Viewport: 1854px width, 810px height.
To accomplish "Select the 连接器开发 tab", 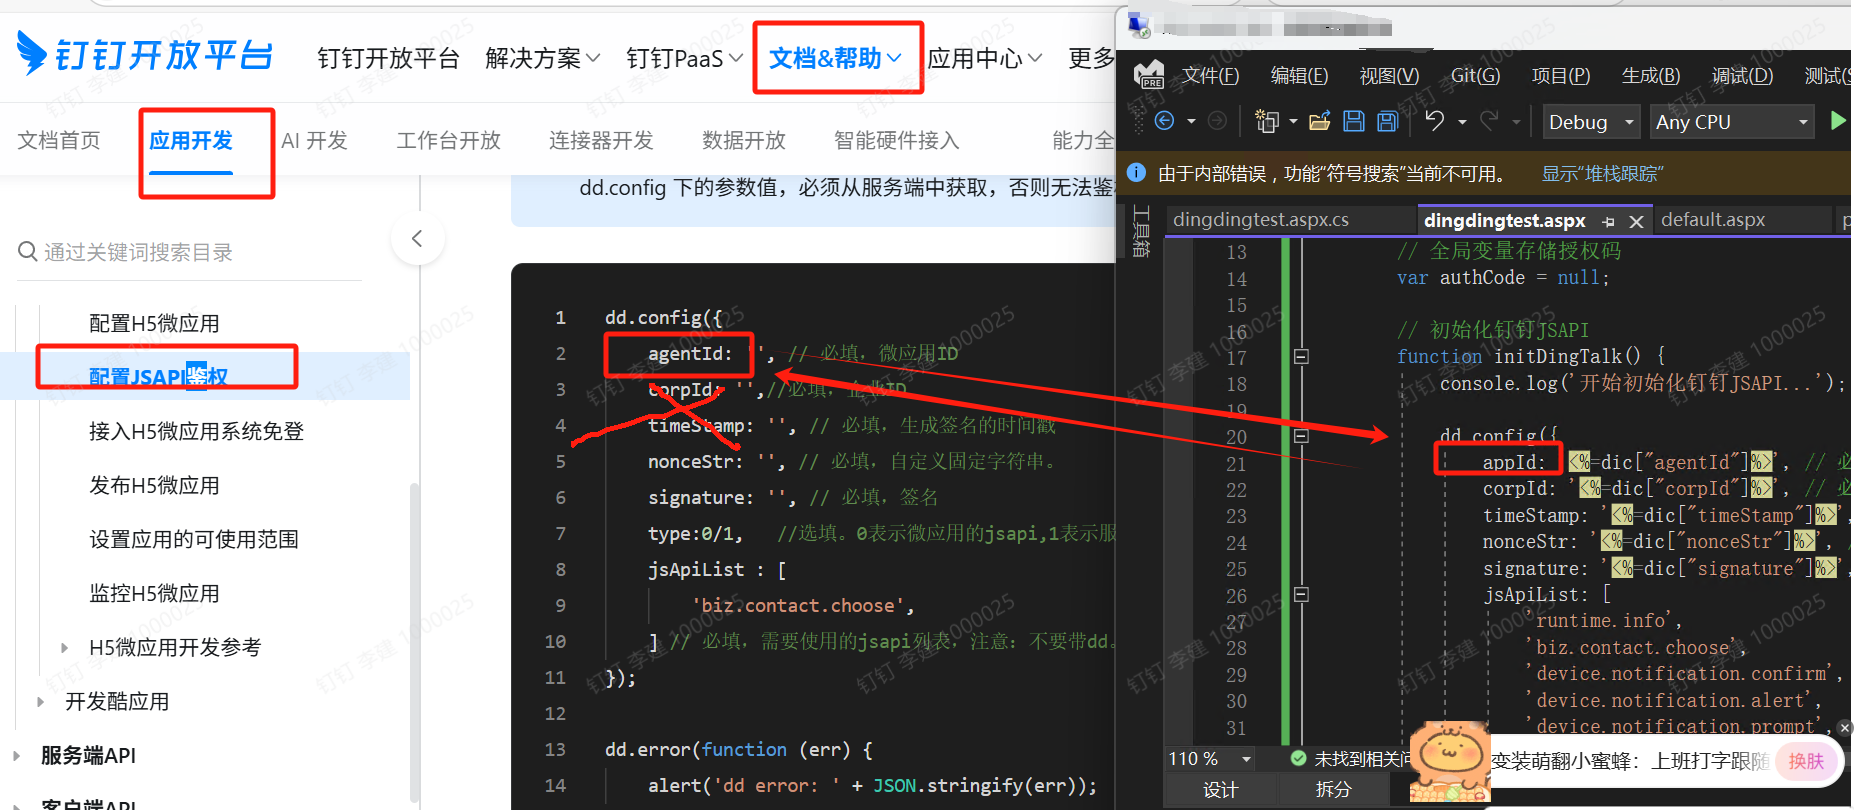I will [601, 140].
